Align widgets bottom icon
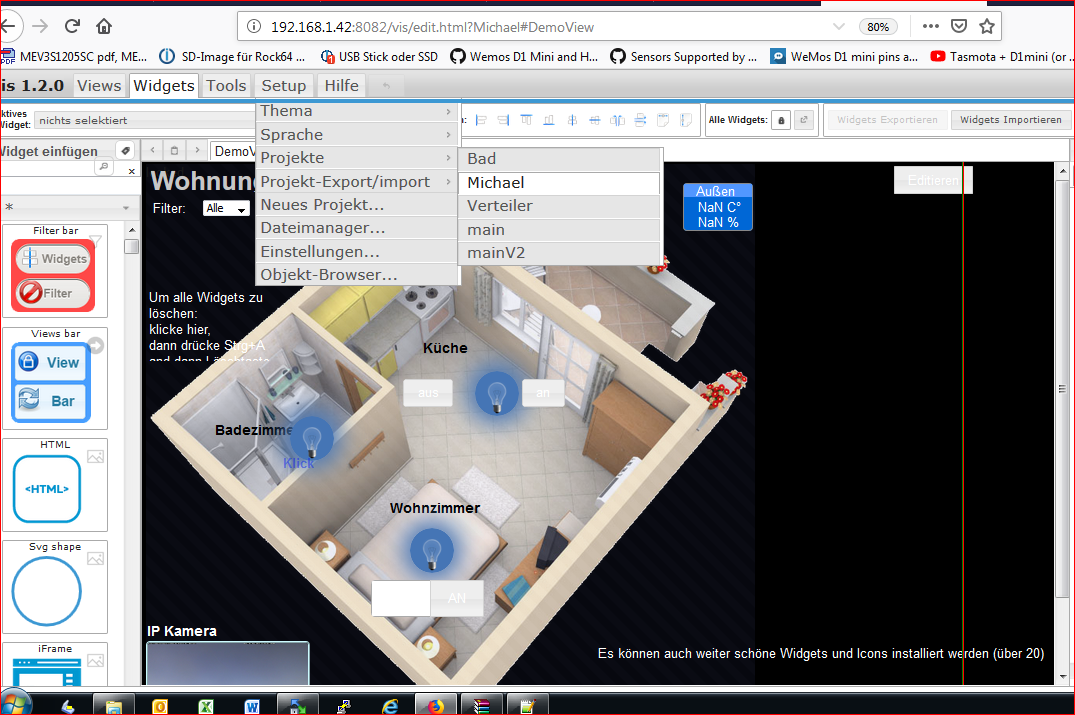 (x=549, y=120)
